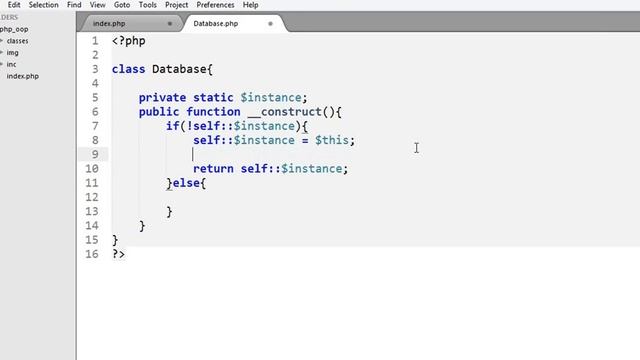Click line number 9 in gutter

coord(95,154)
